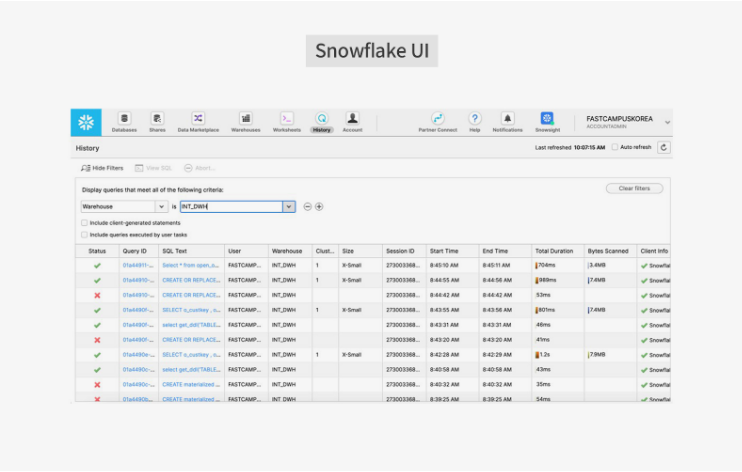Open Partner Connect

pyautogui.click(x=438, y=122)
